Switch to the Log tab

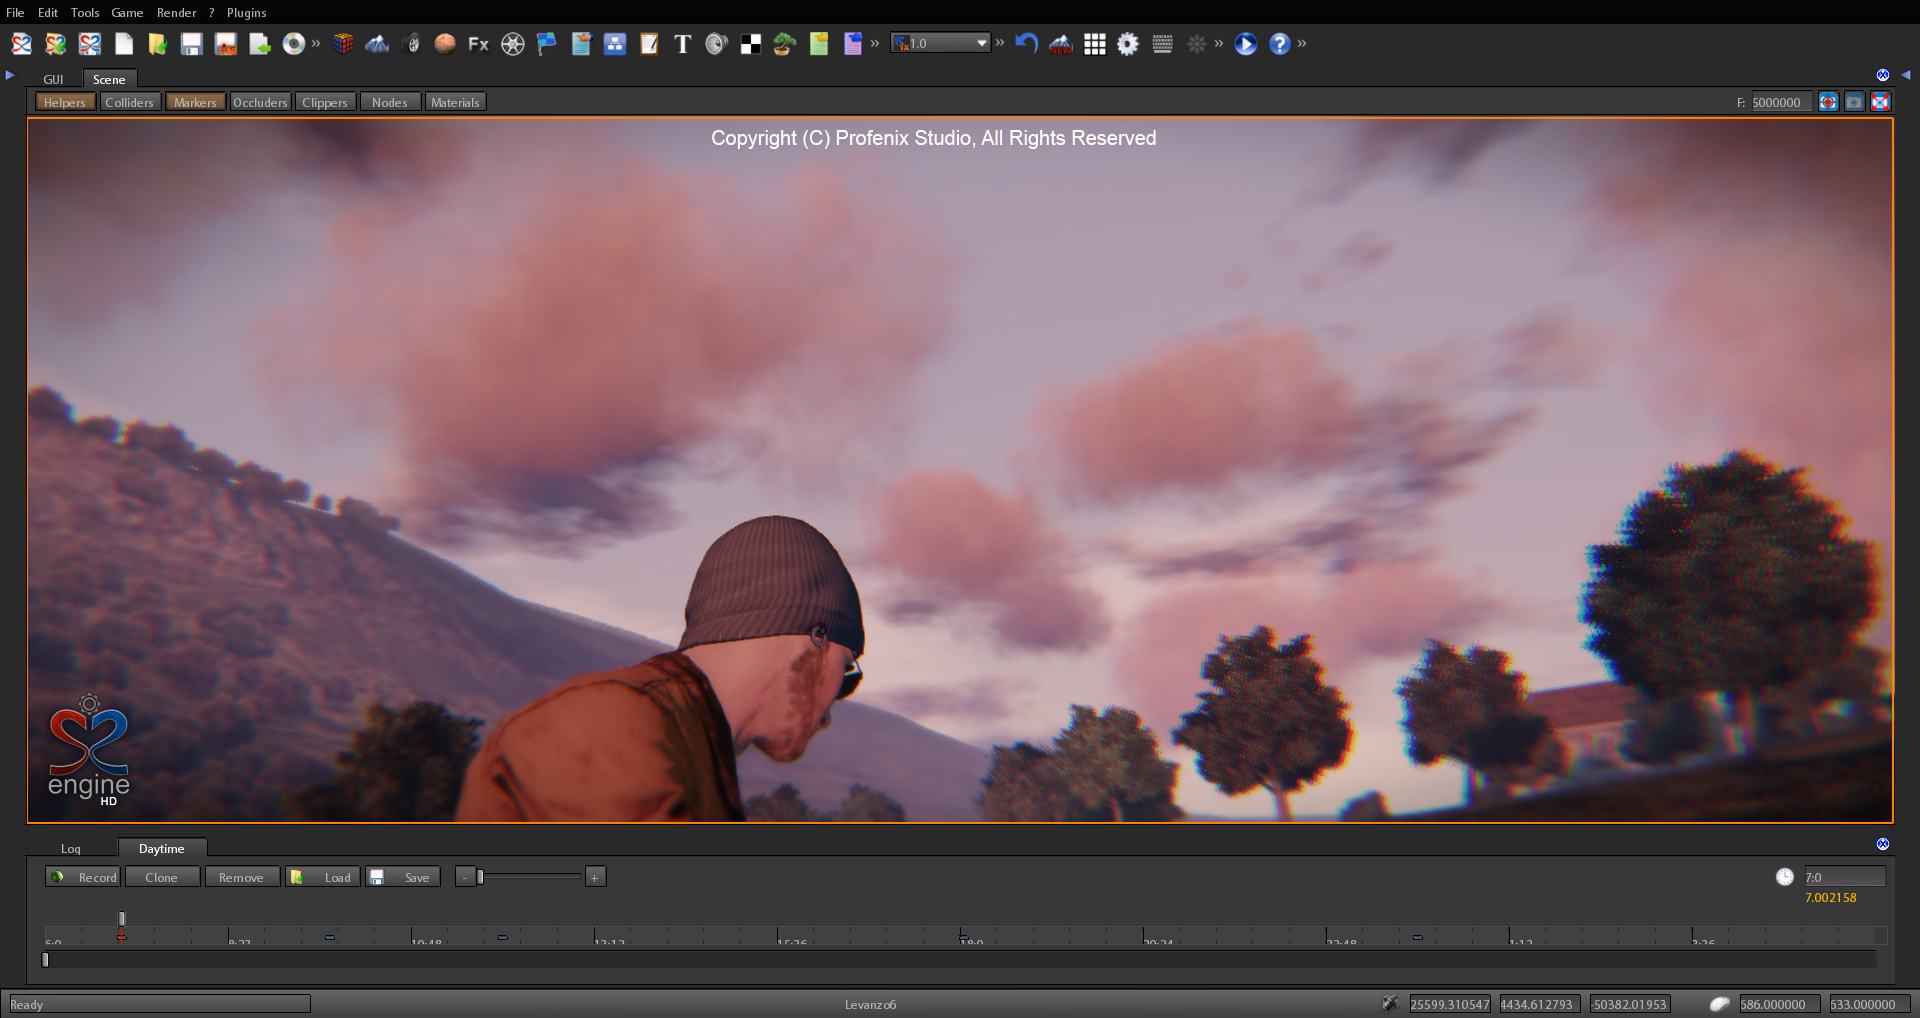70,848
